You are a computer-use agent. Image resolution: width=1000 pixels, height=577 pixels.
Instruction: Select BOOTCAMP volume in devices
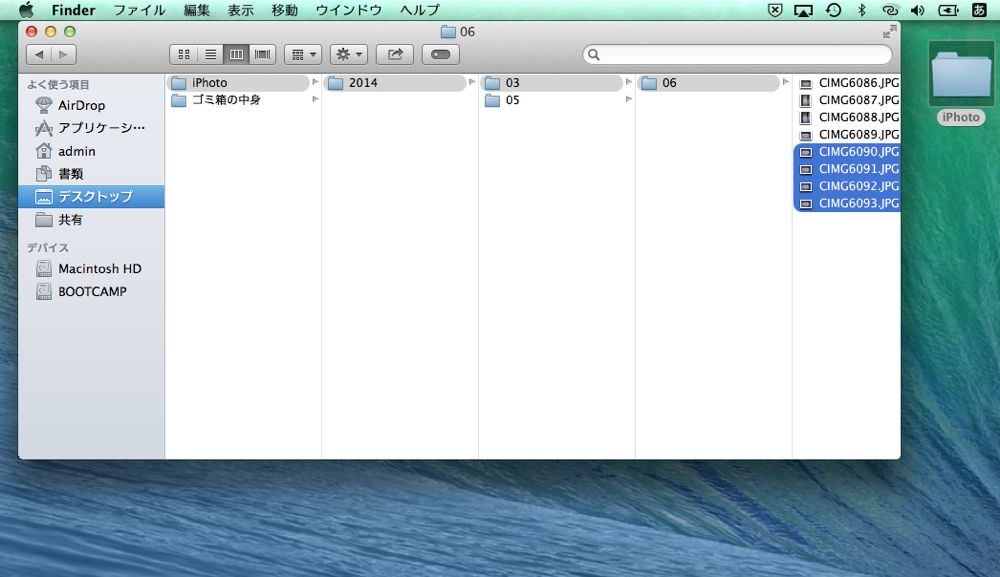pos(91,291)
